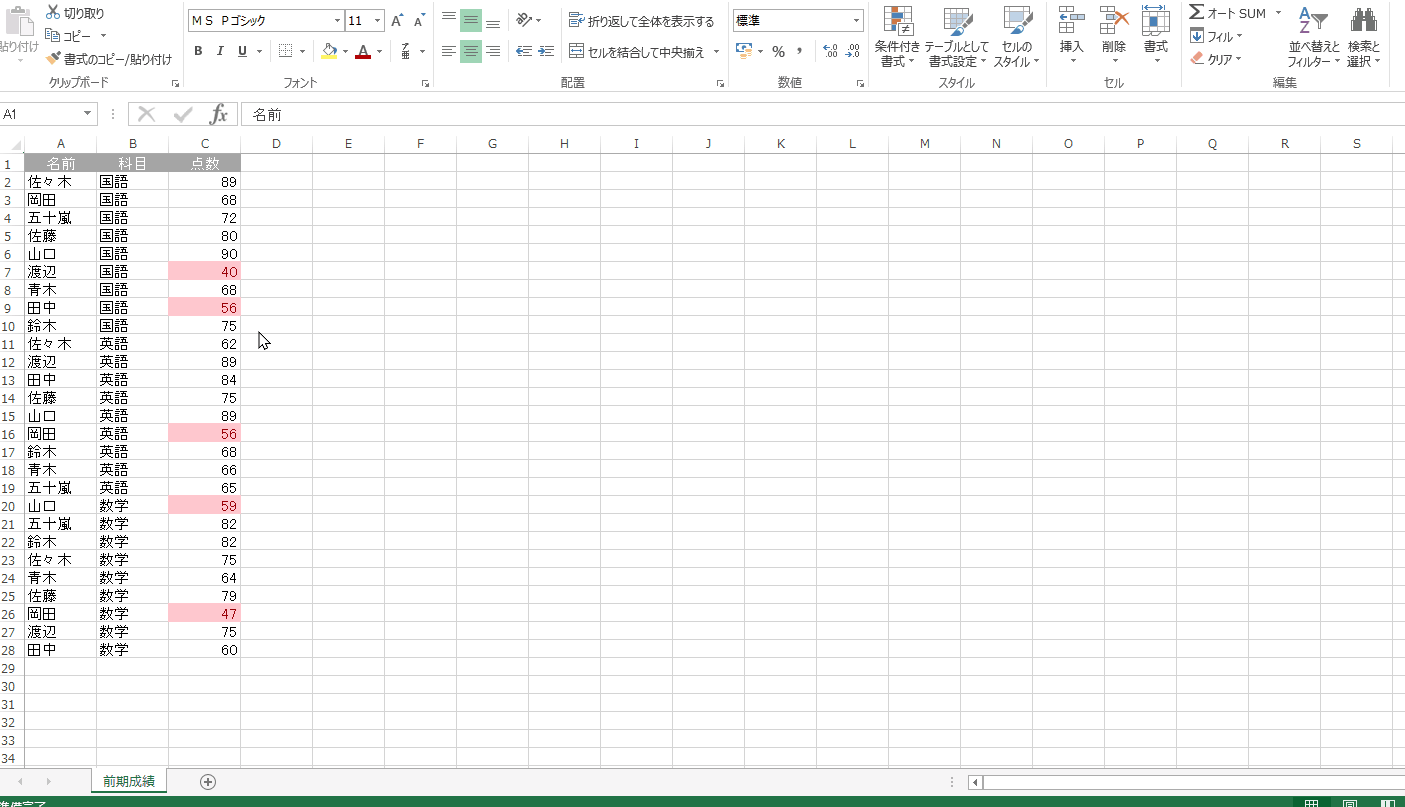Open the number format (標準) dropdown
The height and width of the screenshot is (807, 1405).
pyautogui.click(x=856, y=21)
